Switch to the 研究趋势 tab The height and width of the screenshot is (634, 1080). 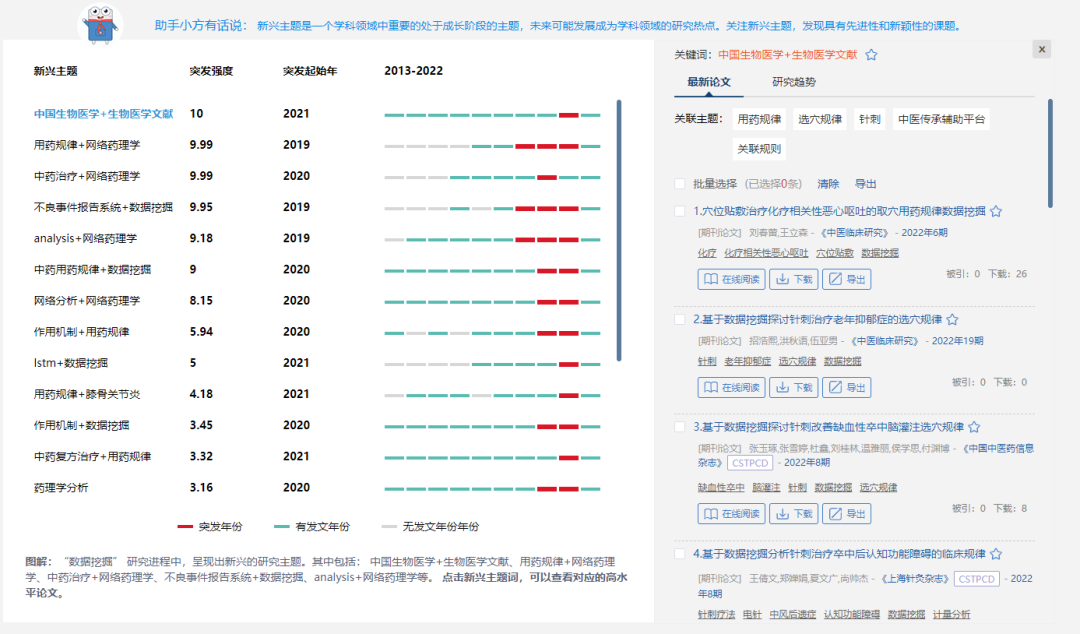tap(793, 82)
